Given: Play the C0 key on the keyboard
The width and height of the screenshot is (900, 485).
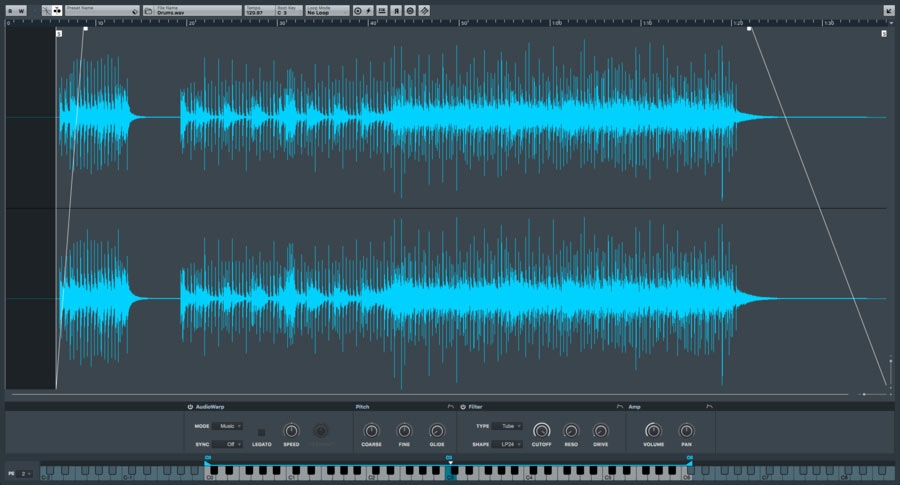Looking at the screenshot, I should [209, 476].
